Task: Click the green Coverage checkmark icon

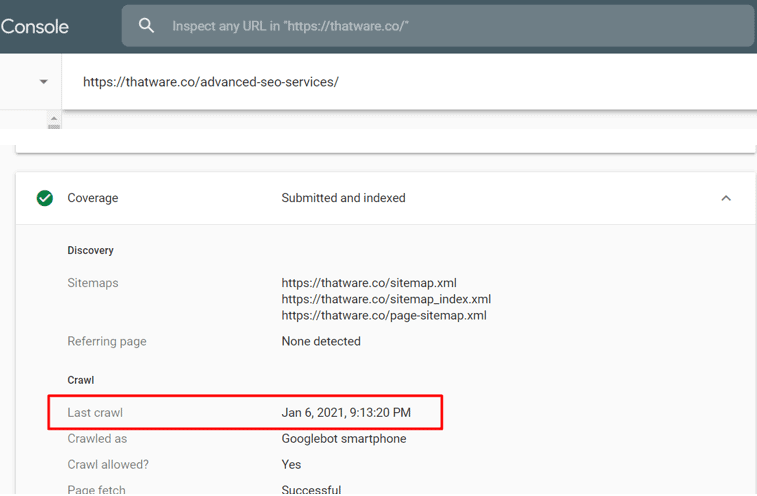Action: click(x=45, y=198)
